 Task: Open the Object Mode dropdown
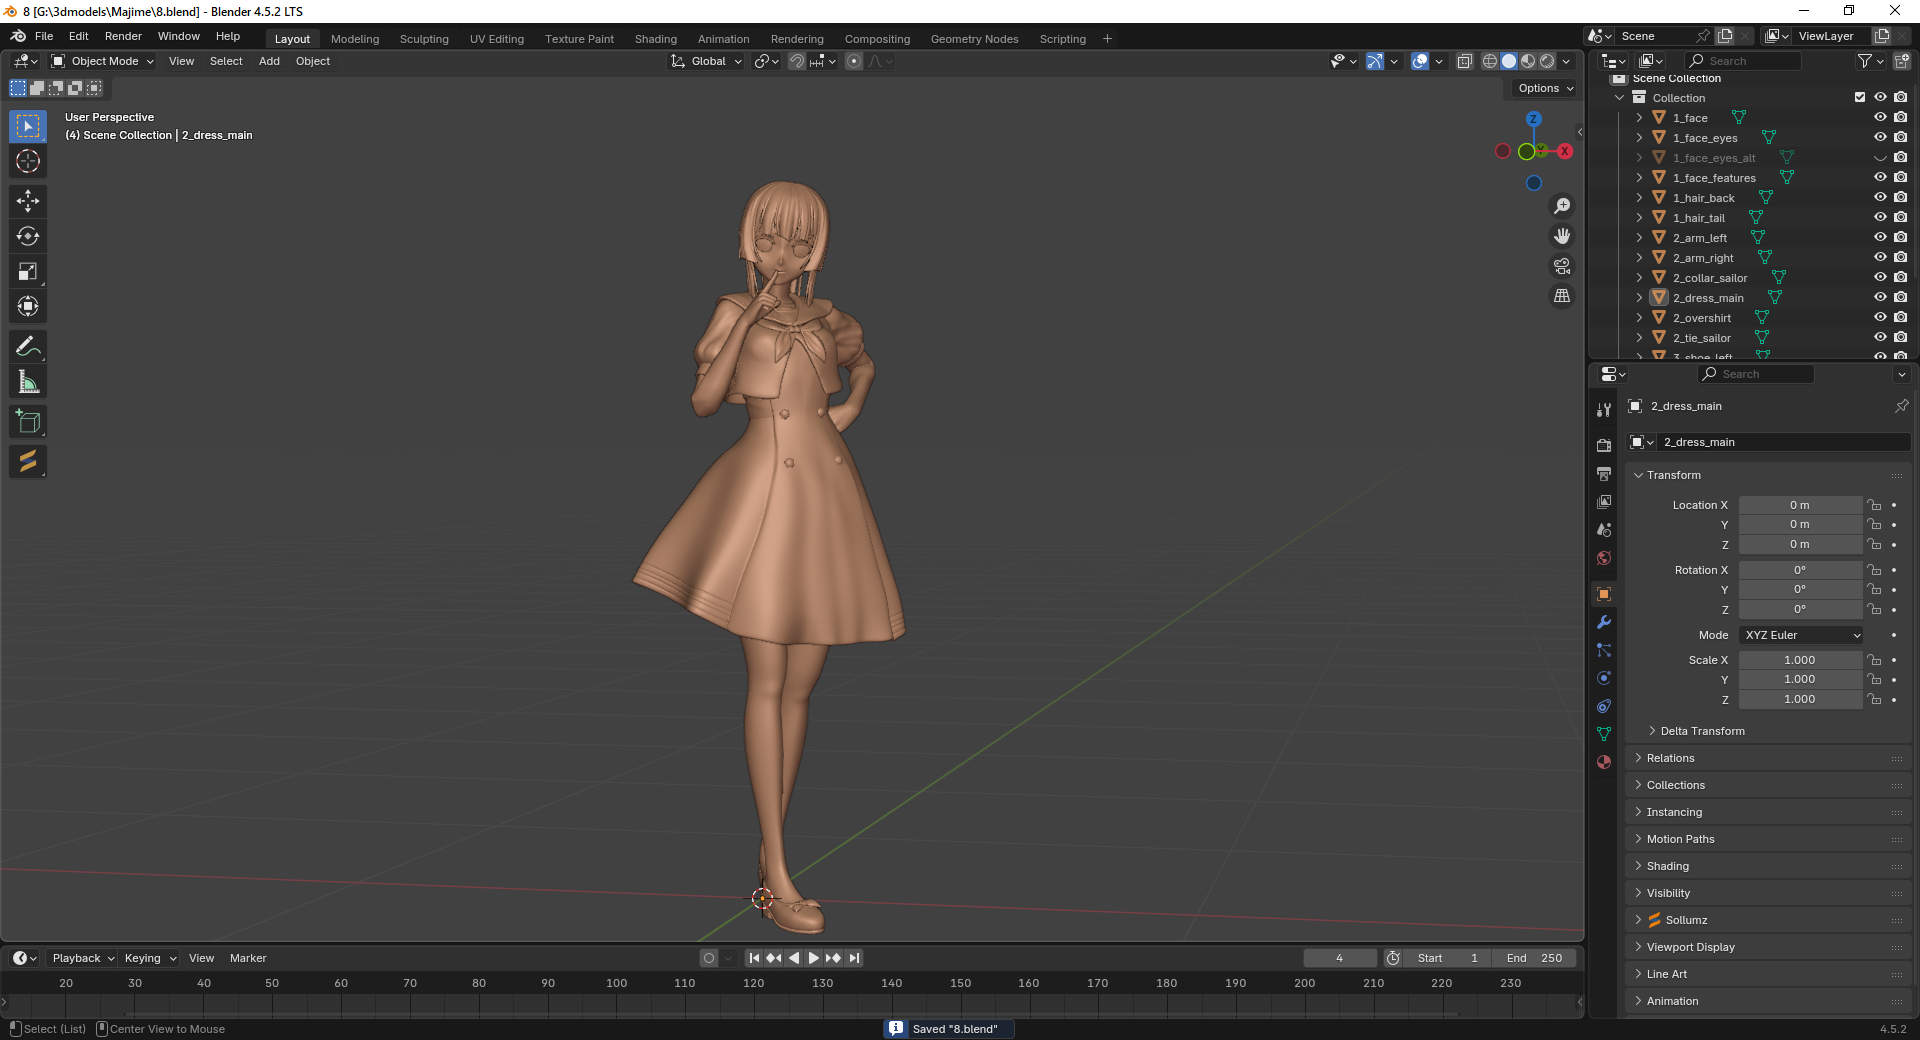(x=103, y=61)
